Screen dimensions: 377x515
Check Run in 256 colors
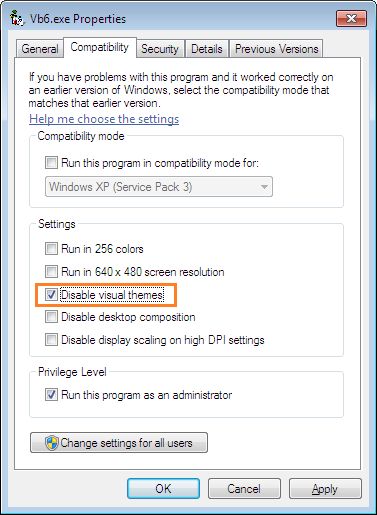(x=51, y=249)
